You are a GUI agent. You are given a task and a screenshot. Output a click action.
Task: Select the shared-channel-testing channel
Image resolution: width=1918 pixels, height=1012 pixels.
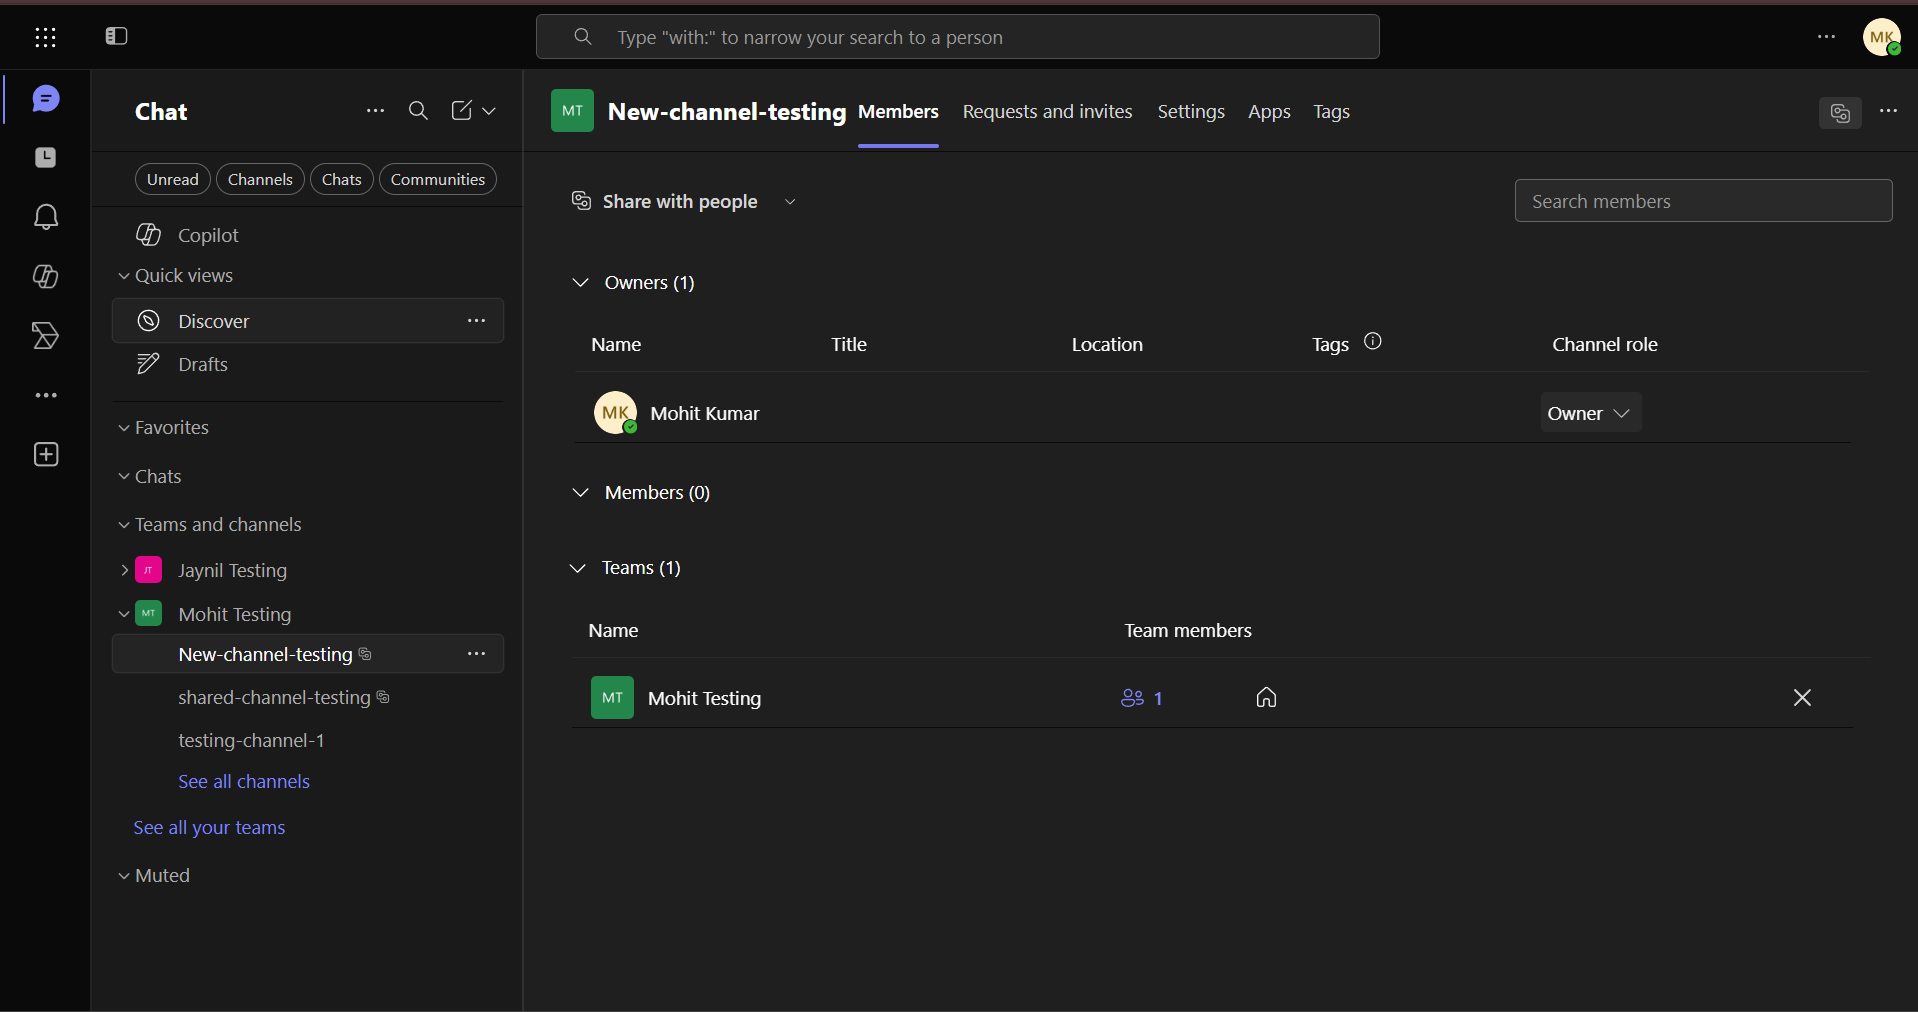[308, 698]
